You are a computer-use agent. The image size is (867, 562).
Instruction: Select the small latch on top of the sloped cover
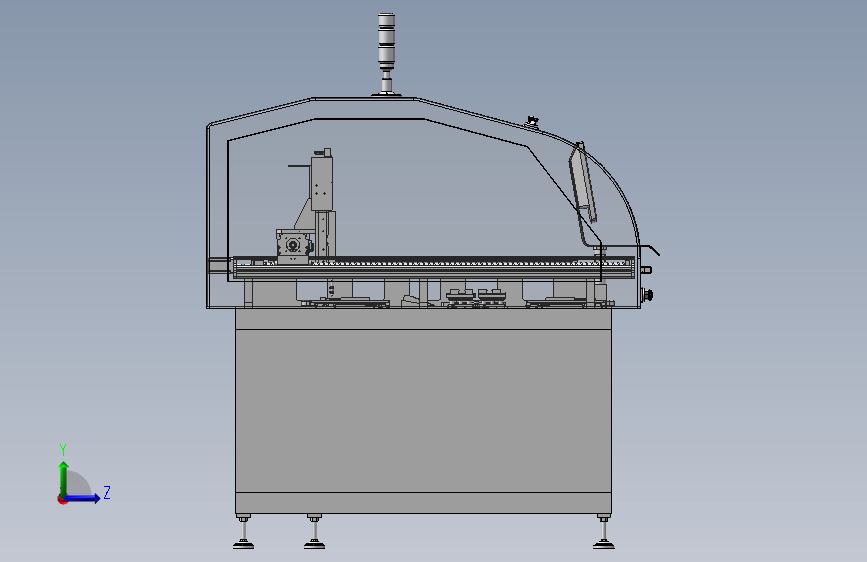click(532, 121)
